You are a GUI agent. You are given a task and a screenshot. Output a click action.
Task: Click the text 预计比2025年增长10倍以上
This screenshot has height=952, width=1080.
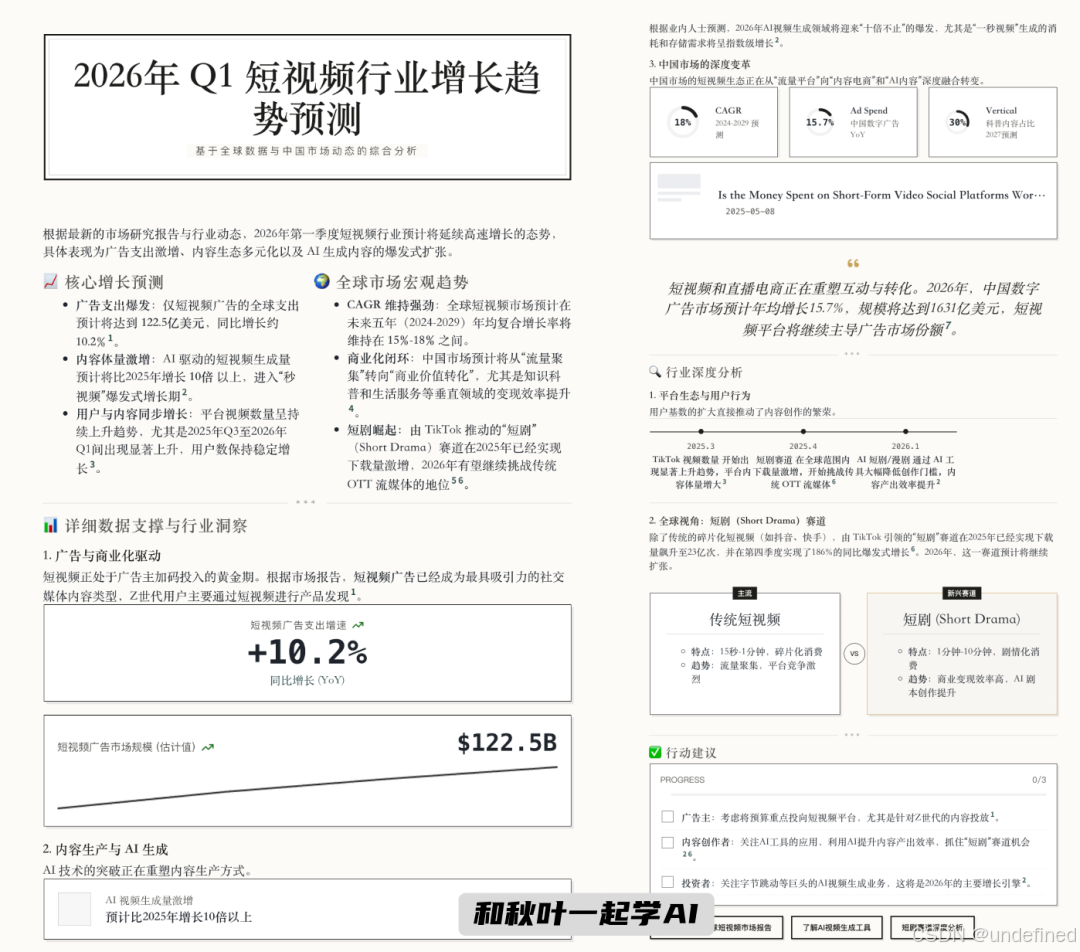(178, 918)
